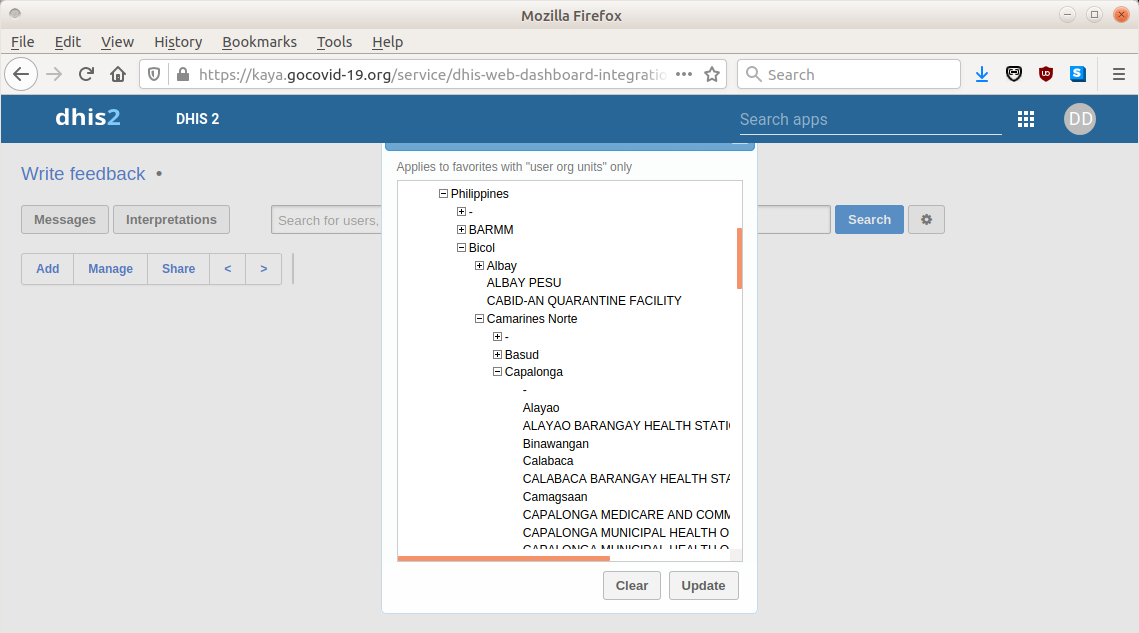Click the uBlock Origin extension icon

point(1046,74)
